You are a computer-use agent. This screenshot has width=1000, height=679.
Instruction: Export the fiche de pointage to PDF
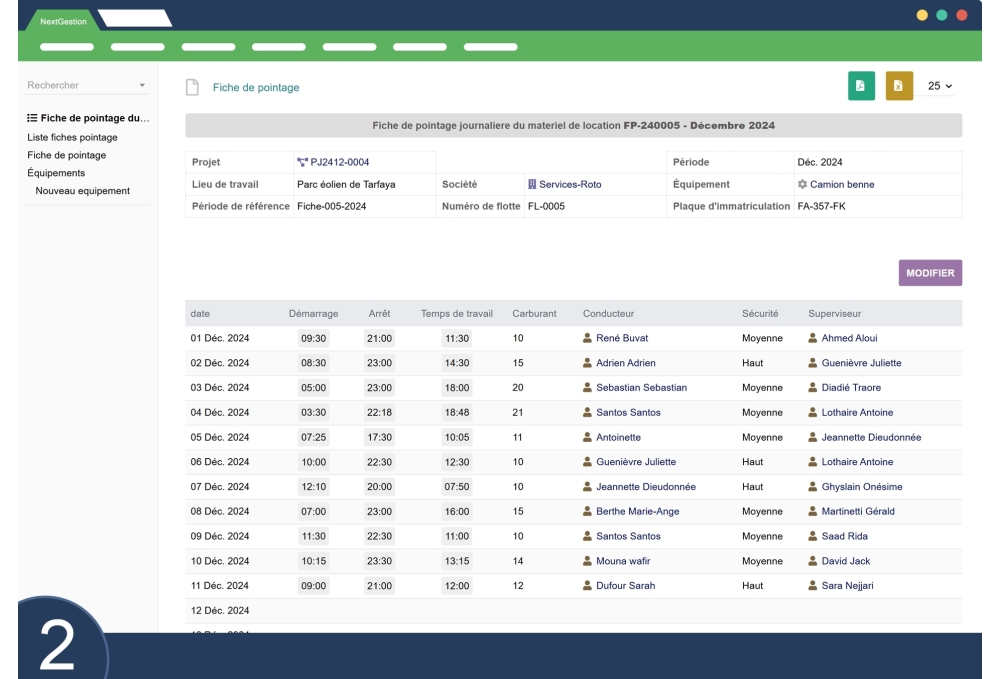pos(861,87)
